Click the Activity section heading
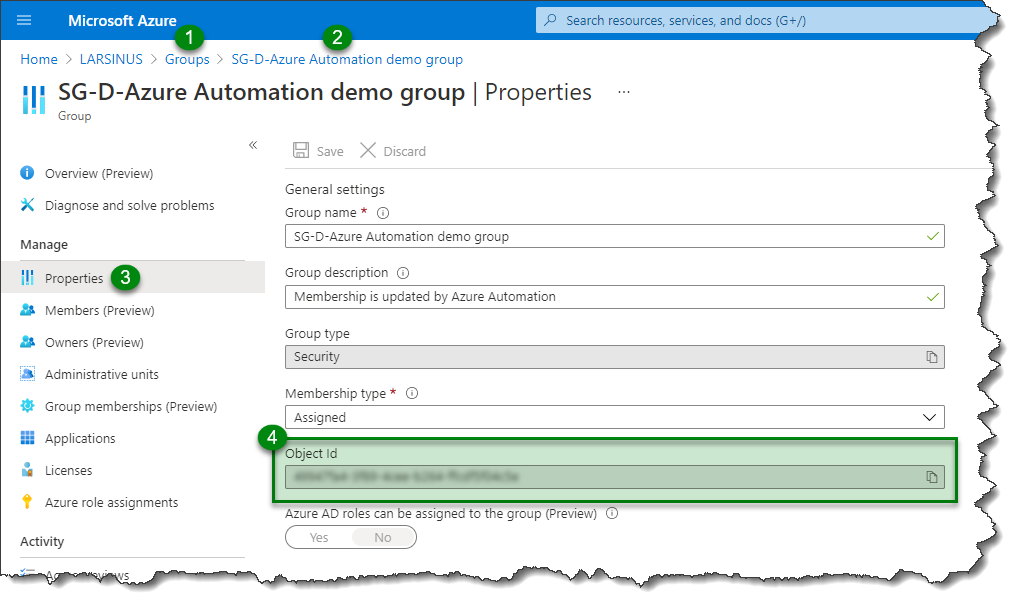The height and width of the screenshot is (611, 1021). point(42,541)
